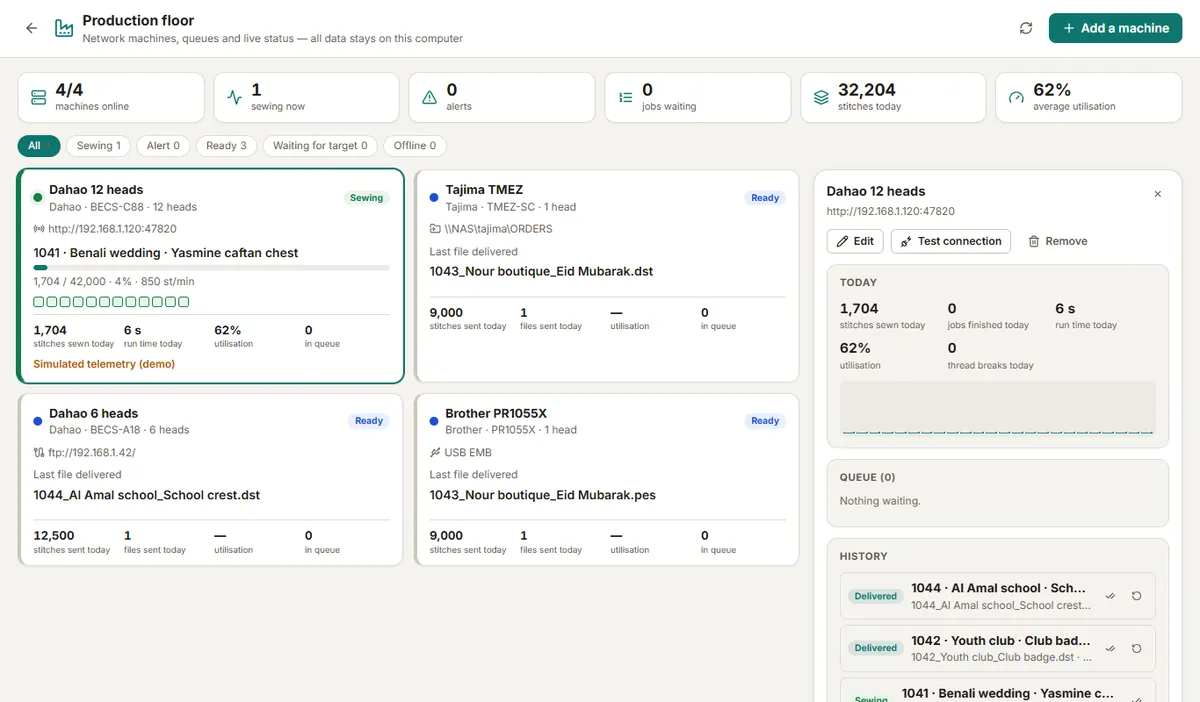Click the Sewing status badge on Dahao 12 heads card
The image size is (1200, 702).
point(366,198)
